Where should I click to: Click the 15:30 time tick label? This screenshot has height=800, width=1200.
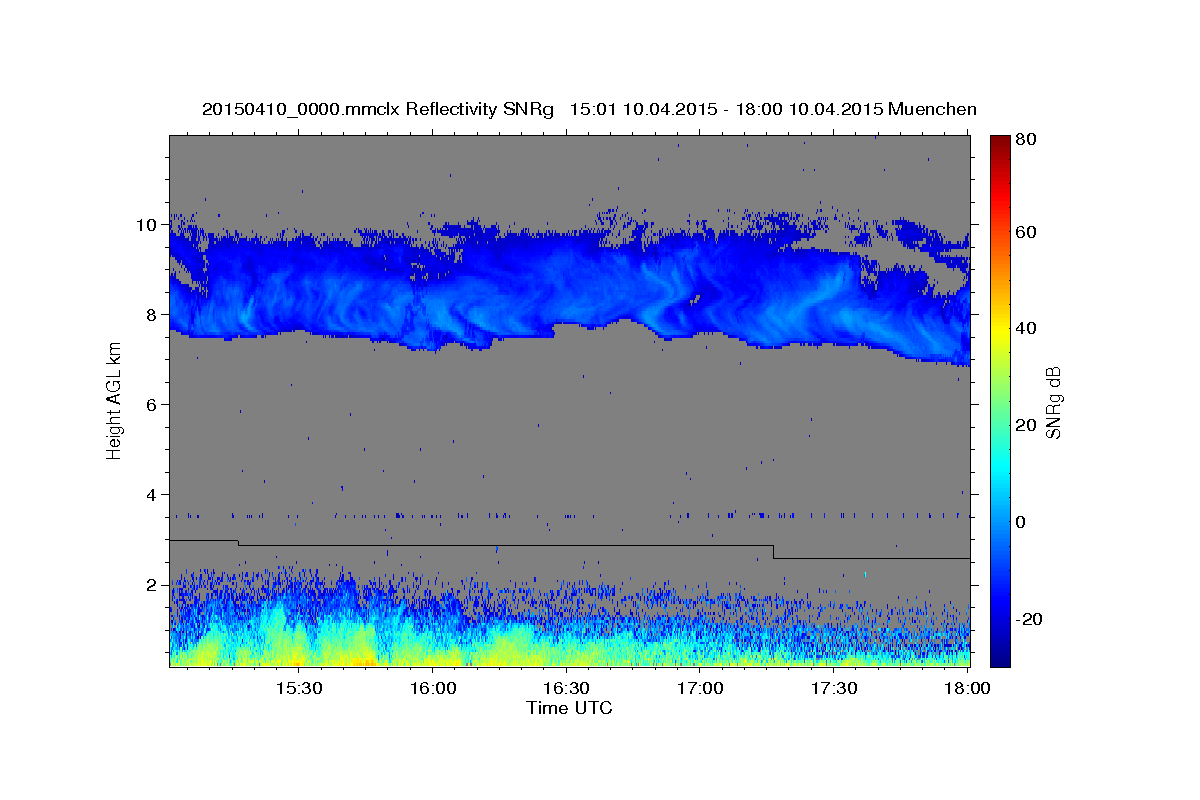298,689
